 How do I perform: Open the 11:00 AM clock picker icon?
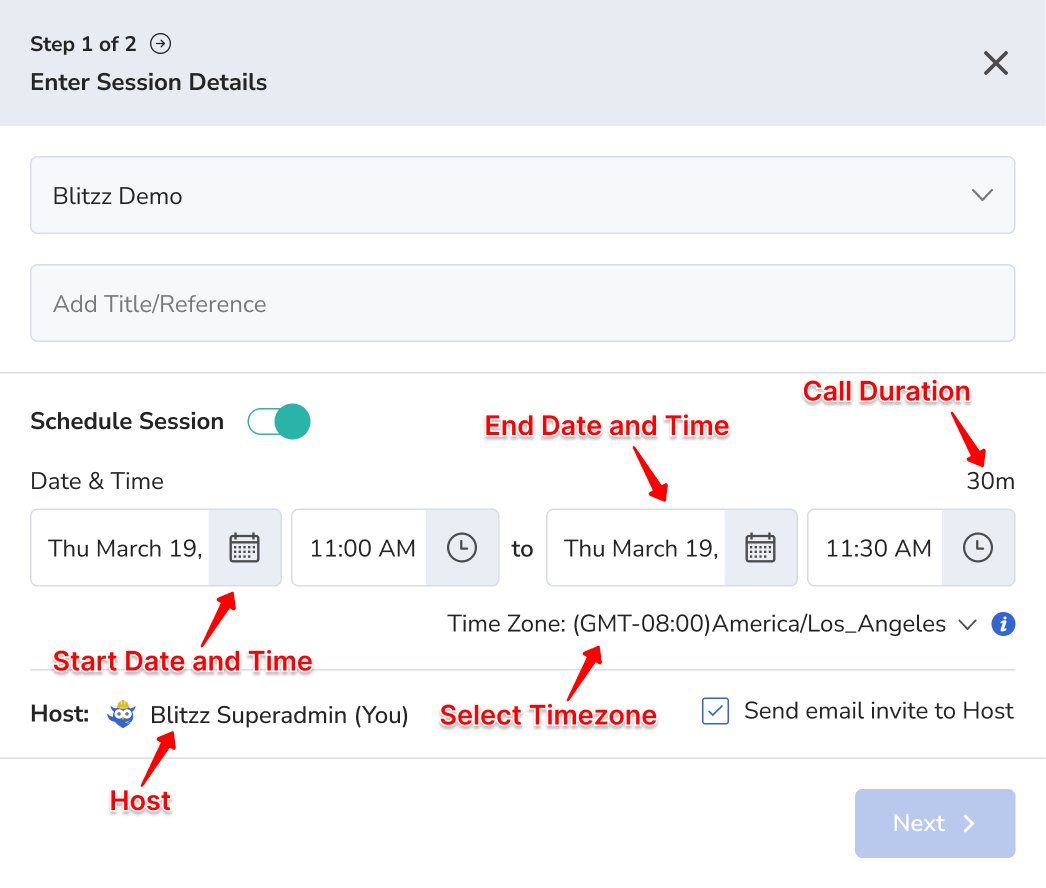(x=462, y=548)
